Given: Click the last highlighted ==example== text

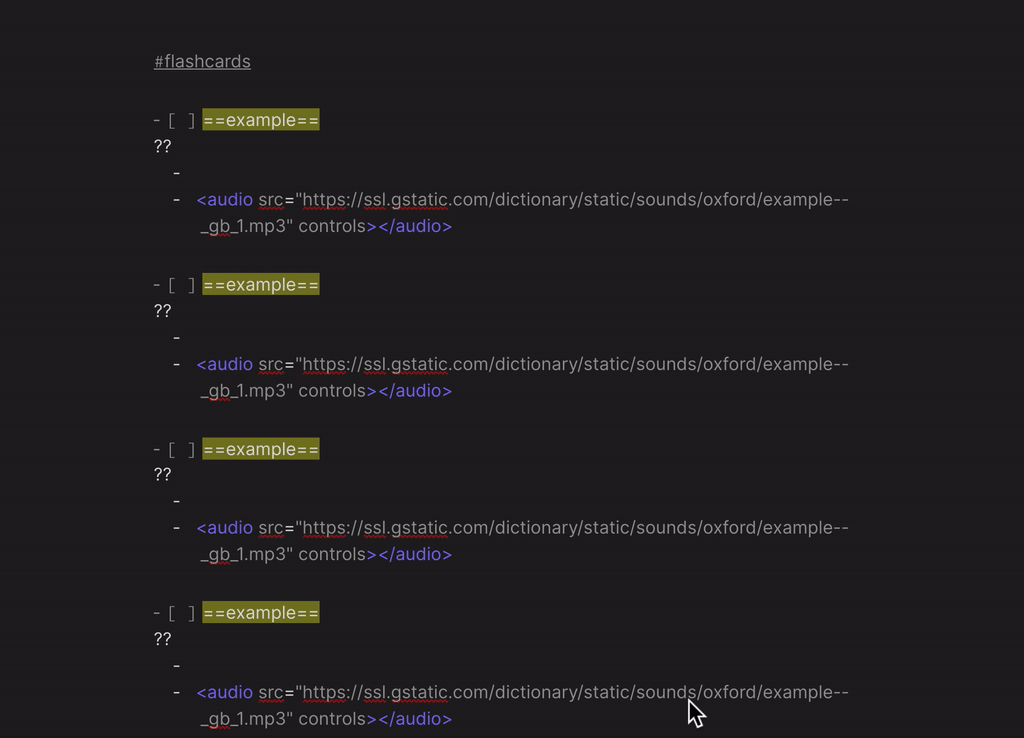Looking at the screenshot, I should click(261, 613).
